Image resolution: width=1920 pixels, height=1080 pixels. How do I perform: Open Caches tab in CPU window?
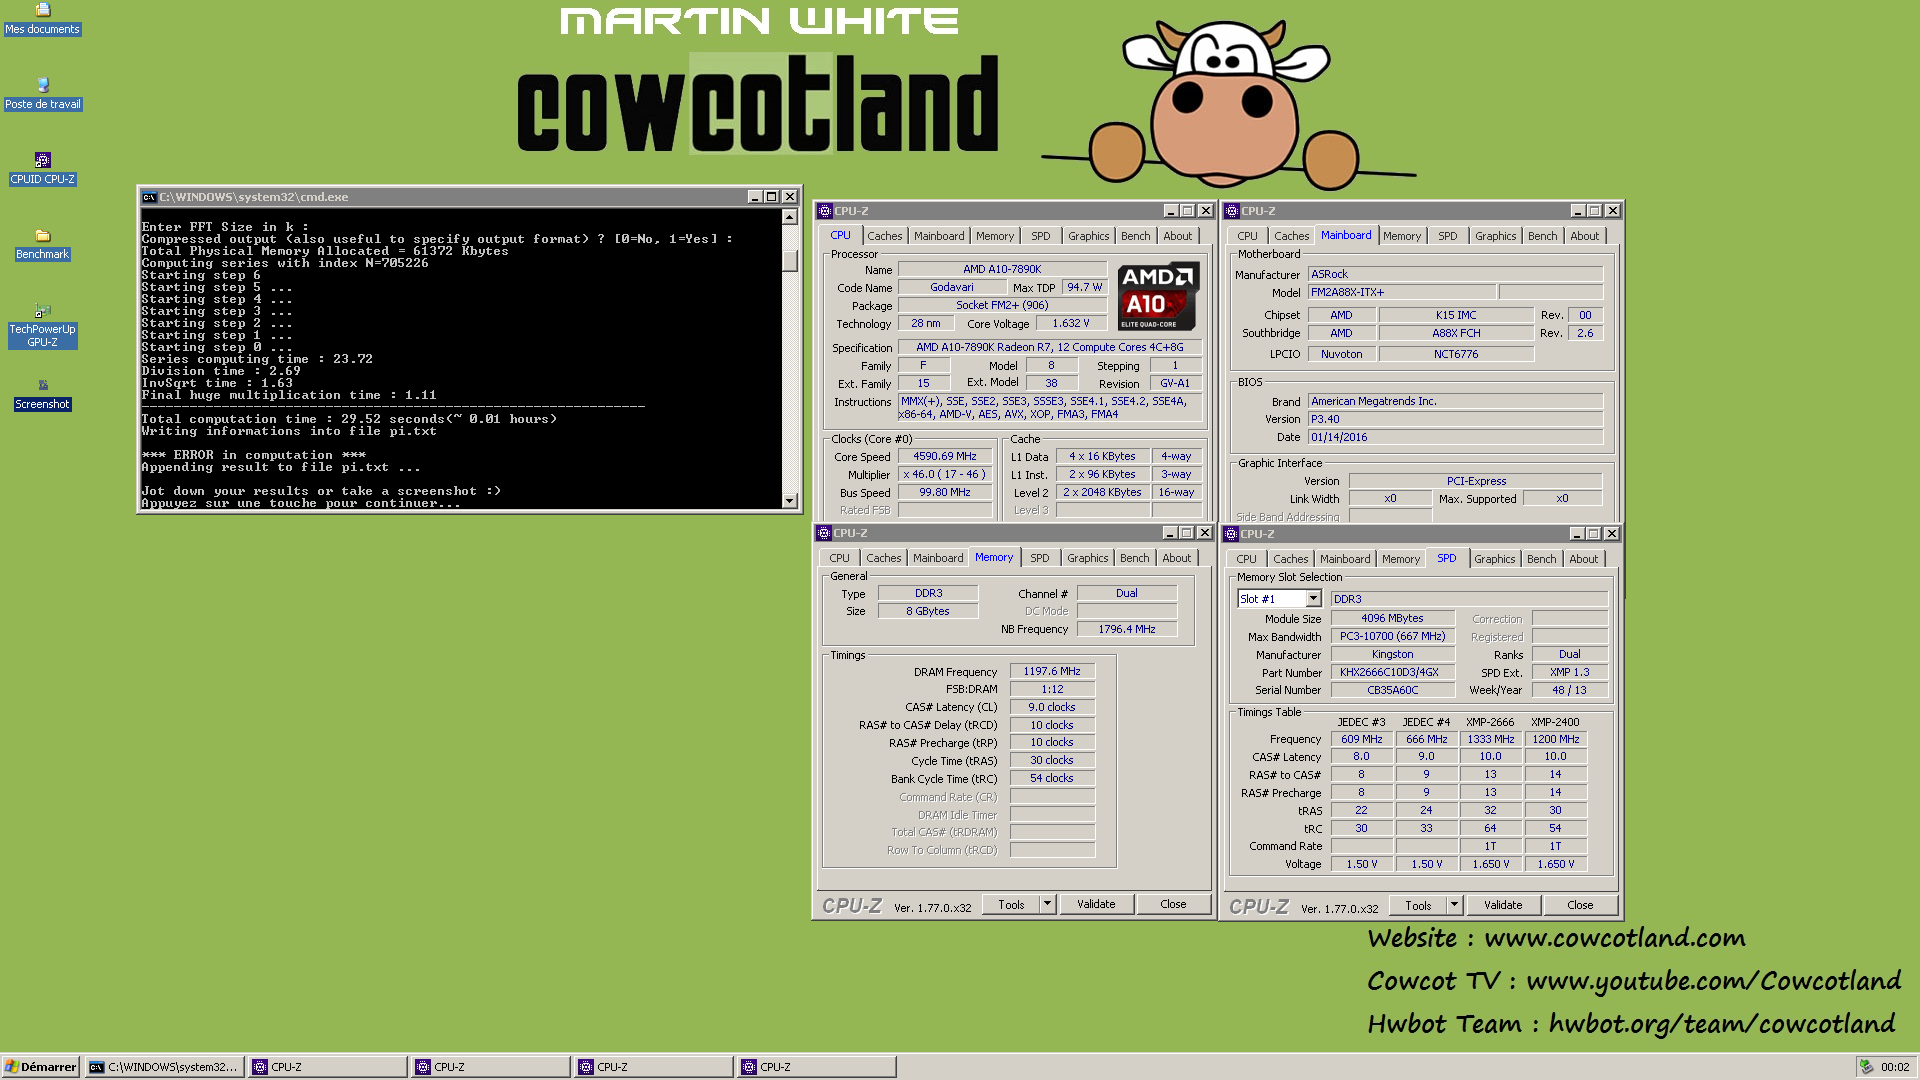tap(884, 236)
